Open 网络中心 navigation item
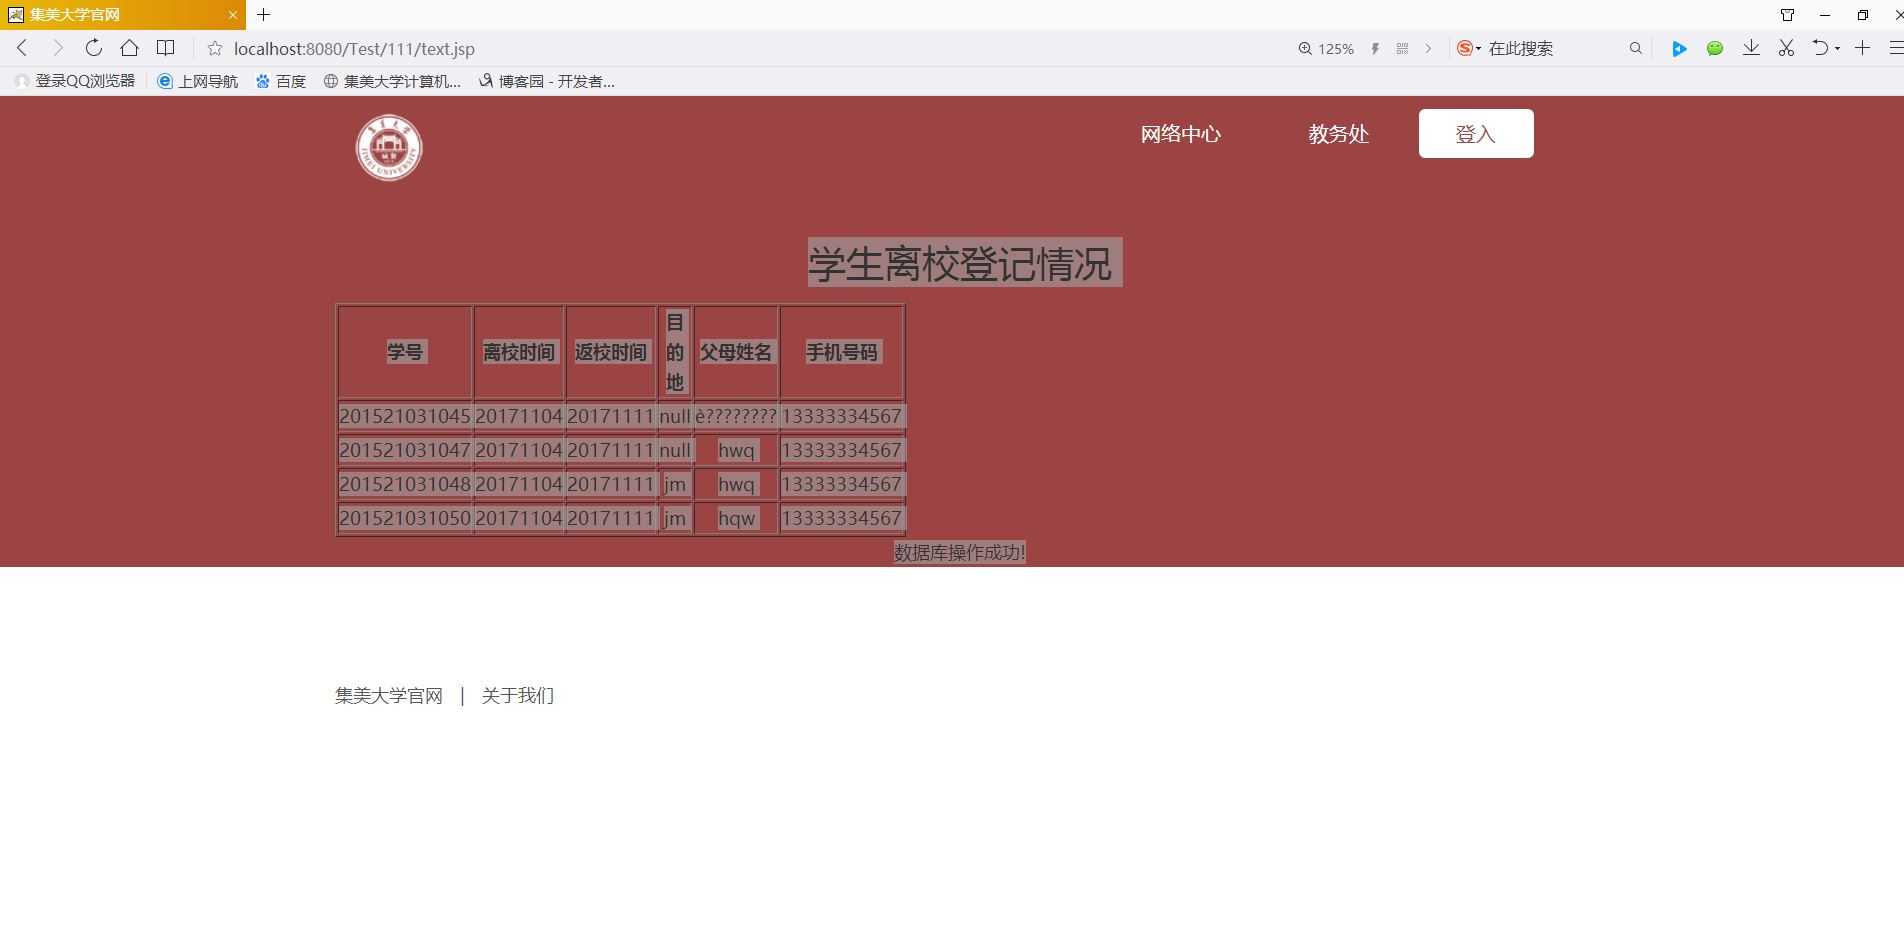1904x925 pixels. (x=1180, y=134)
